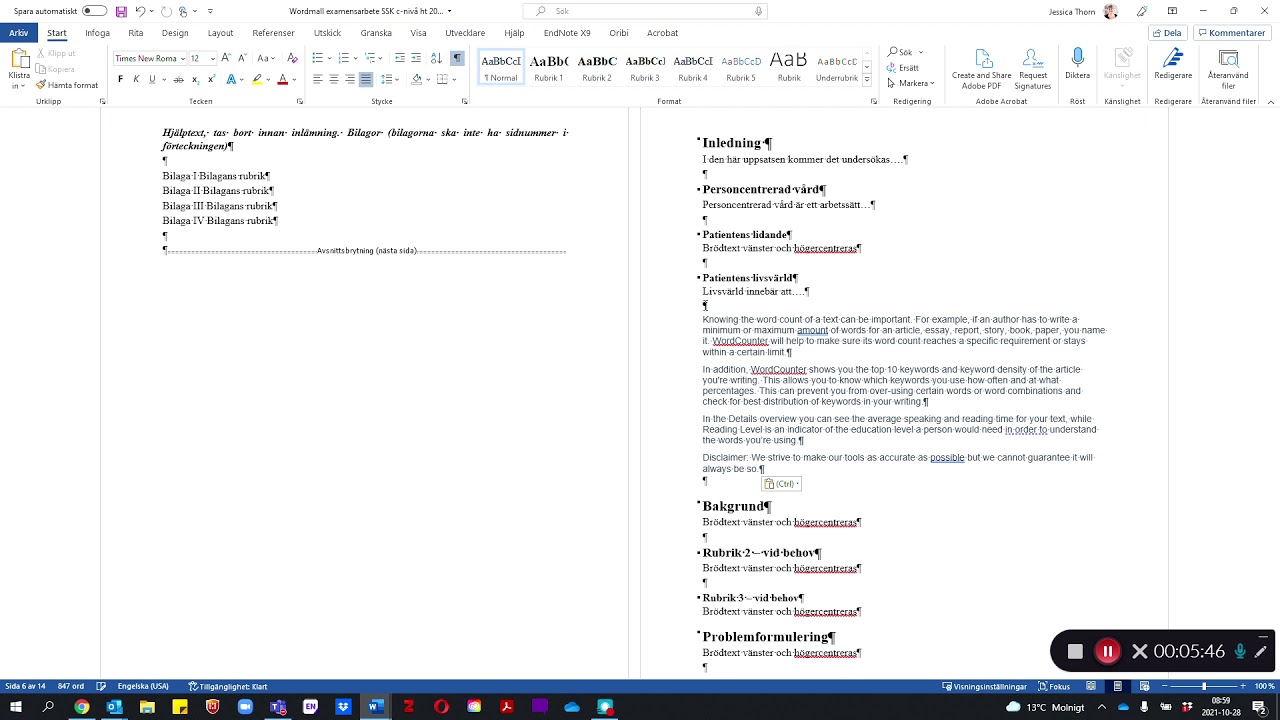Toggle justified text alignment
Image resolution: width=1280 pixels, height=720 pixels.
(x=366, y=79)
